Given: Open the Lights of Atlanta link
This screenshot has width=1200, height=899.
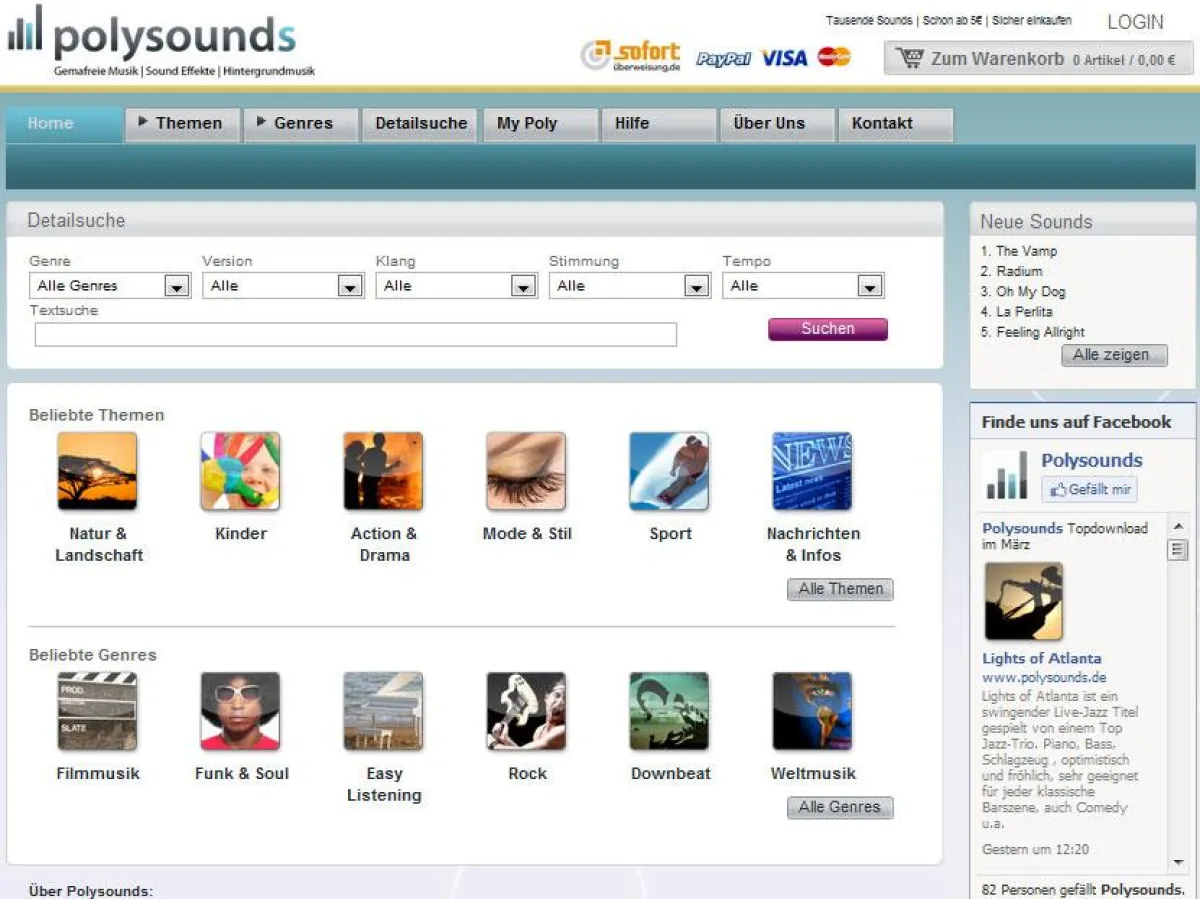Looking at the screenshot, I should pos(1041,658).
